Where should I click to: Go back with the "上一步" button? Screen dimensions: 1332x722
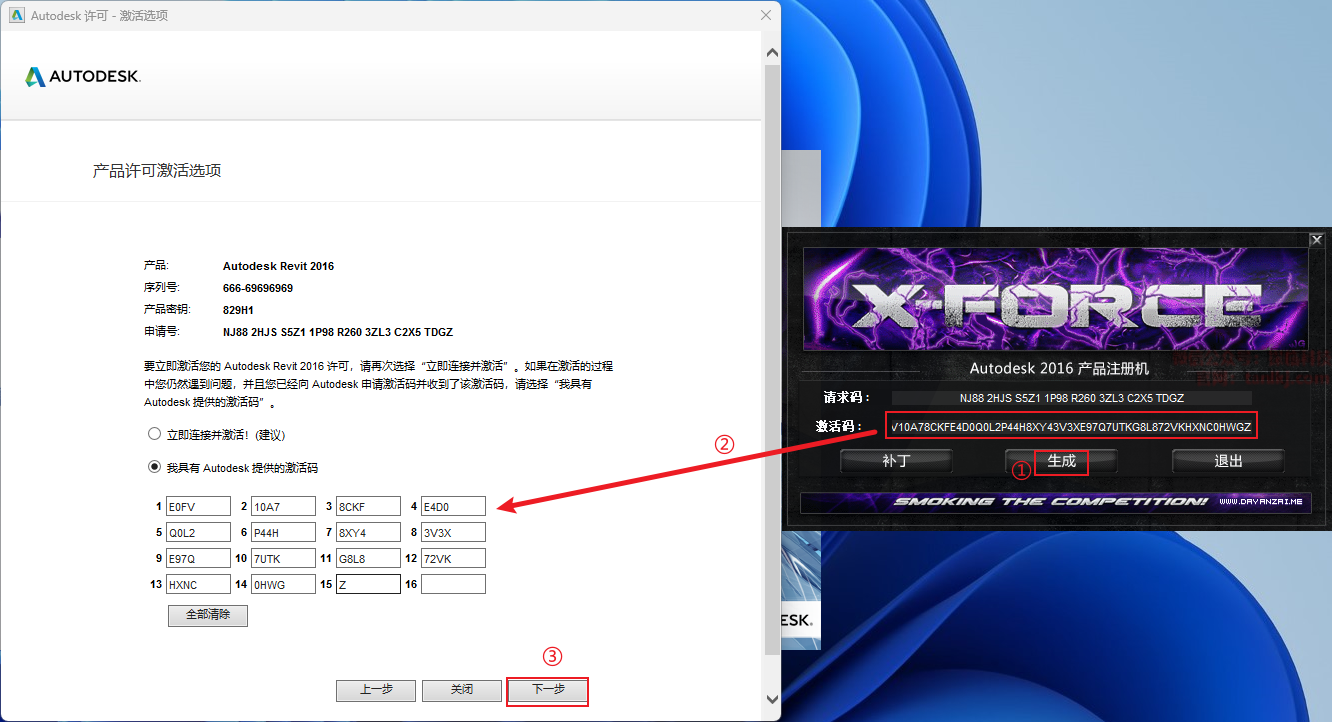pyautogui.click(x=376, y=690)
